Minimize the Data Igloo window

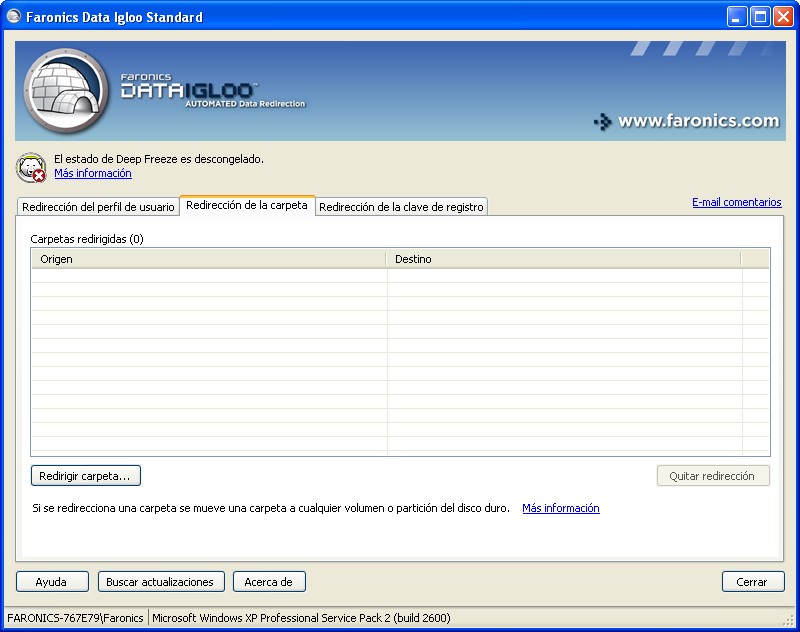tap(737, 17)
